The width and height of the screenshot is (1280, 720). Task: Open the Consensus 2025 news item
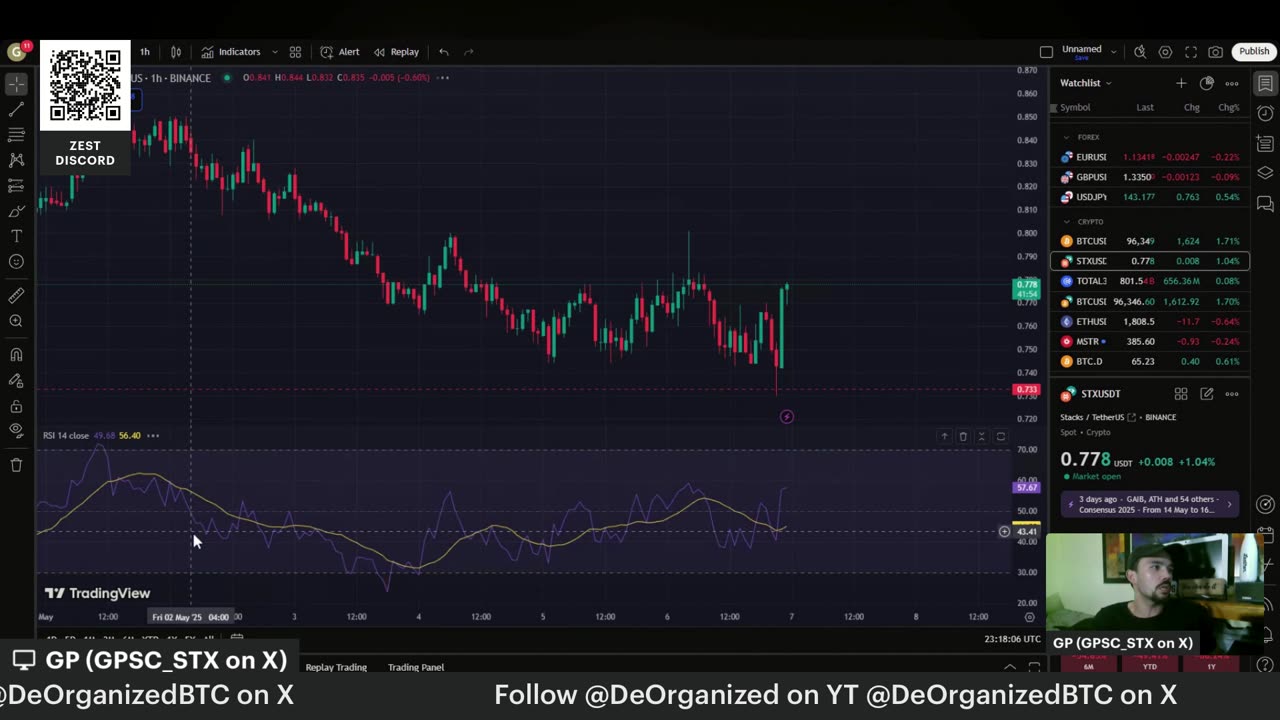pos(1150,504)
